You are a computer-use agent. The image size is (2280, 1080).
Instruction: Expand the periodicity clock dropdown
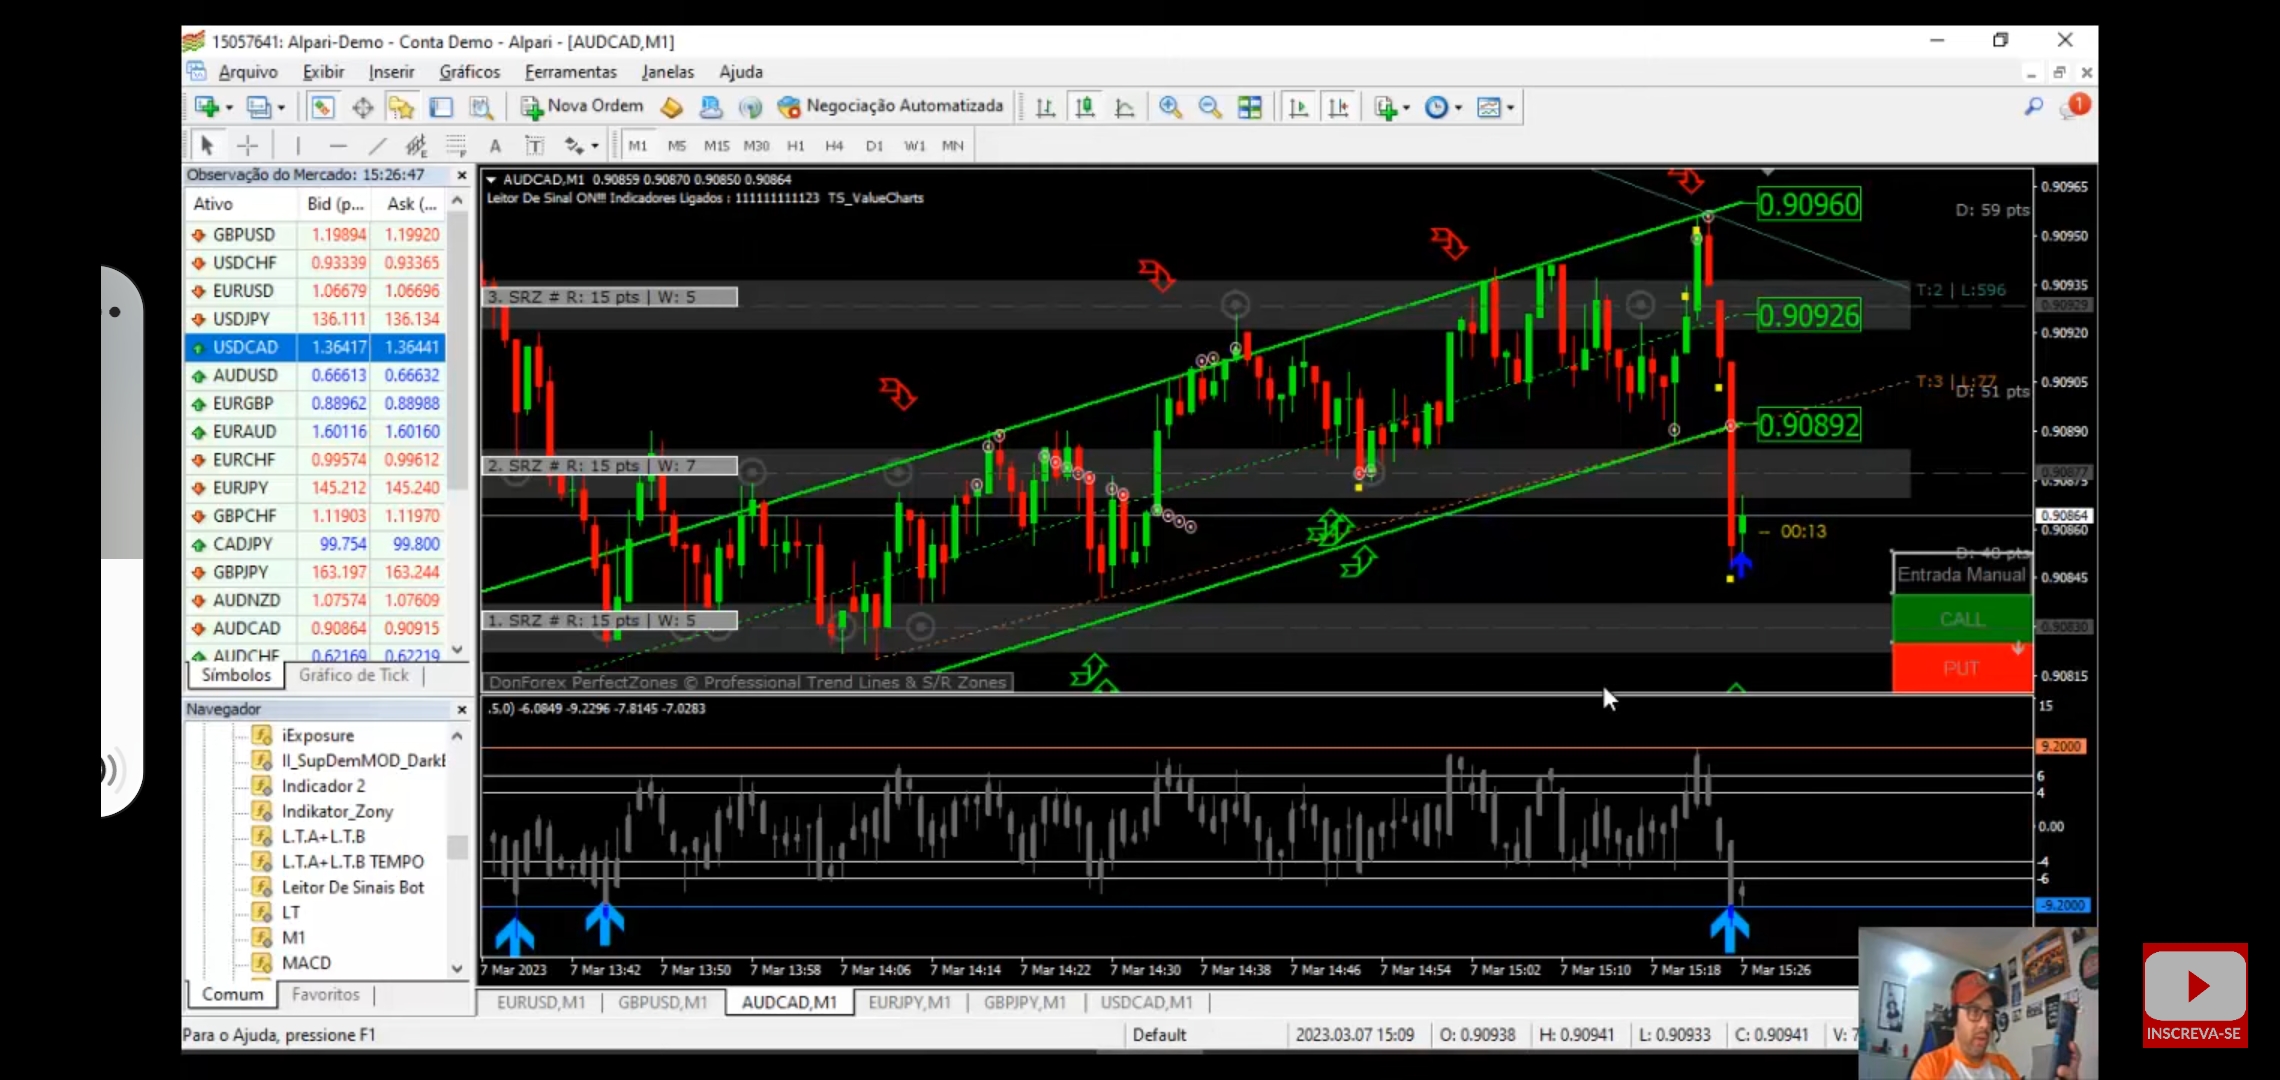click(x=1459, y=108)
